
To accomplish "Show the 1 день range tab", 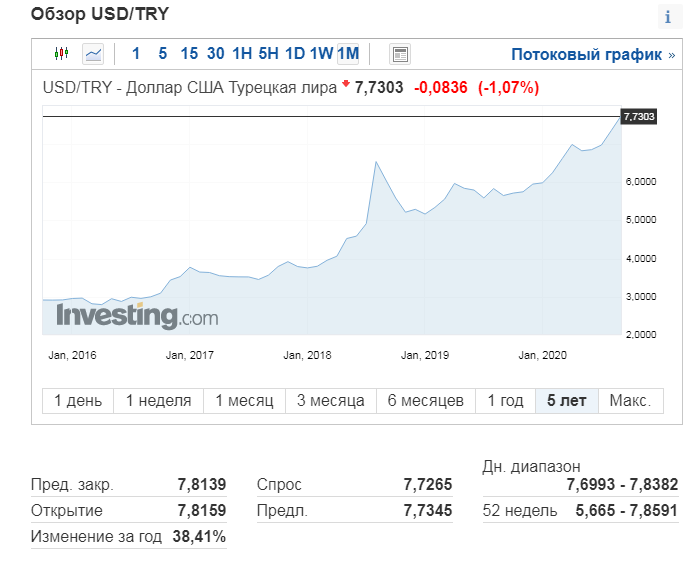I will pos(78,401).
